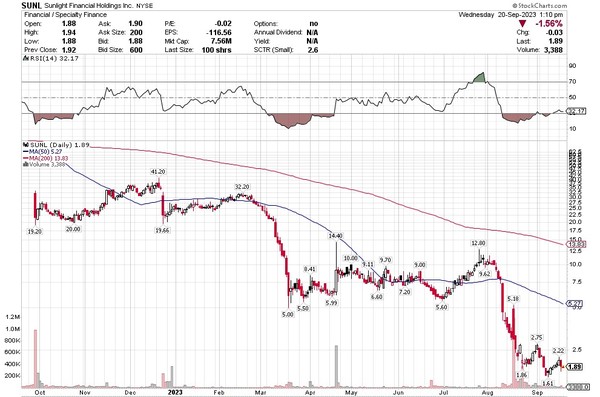Click the '9.70' price label

tap(385, 260)
